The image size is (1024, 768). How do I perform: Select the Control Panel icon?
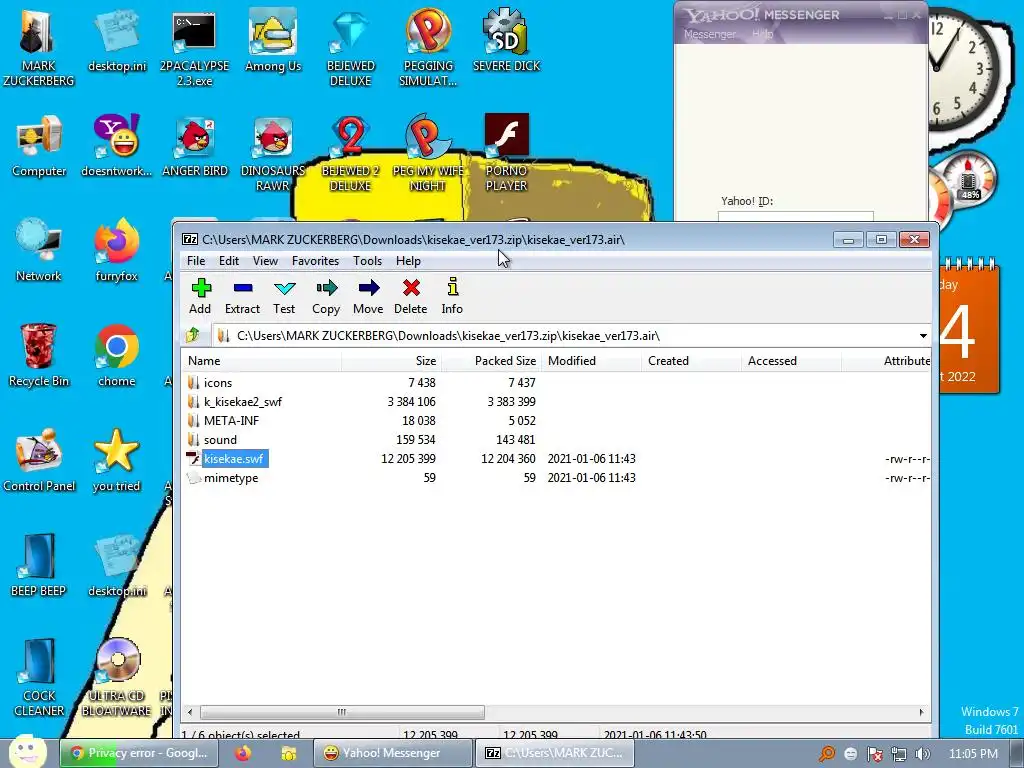click(39, 461)
